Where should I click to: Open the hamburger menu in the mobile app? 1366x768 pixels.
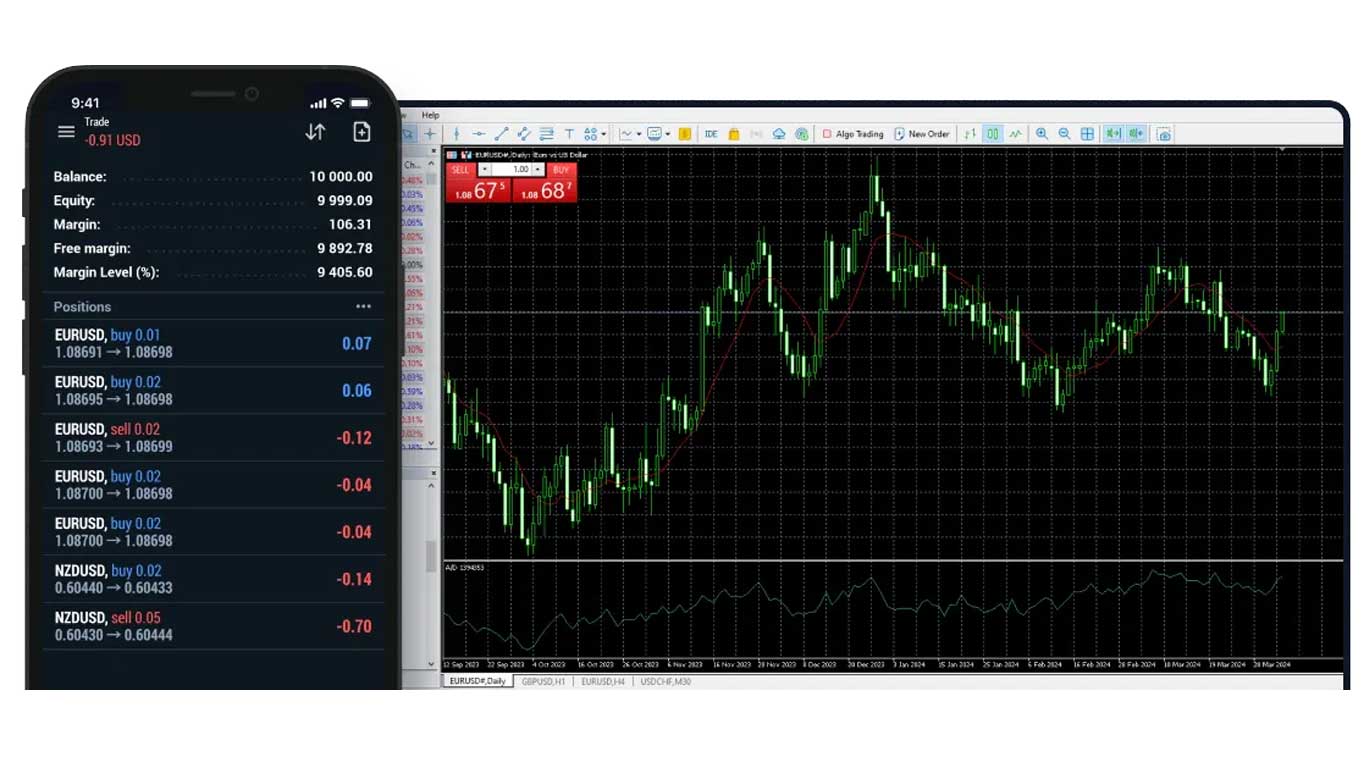(66, 131)
